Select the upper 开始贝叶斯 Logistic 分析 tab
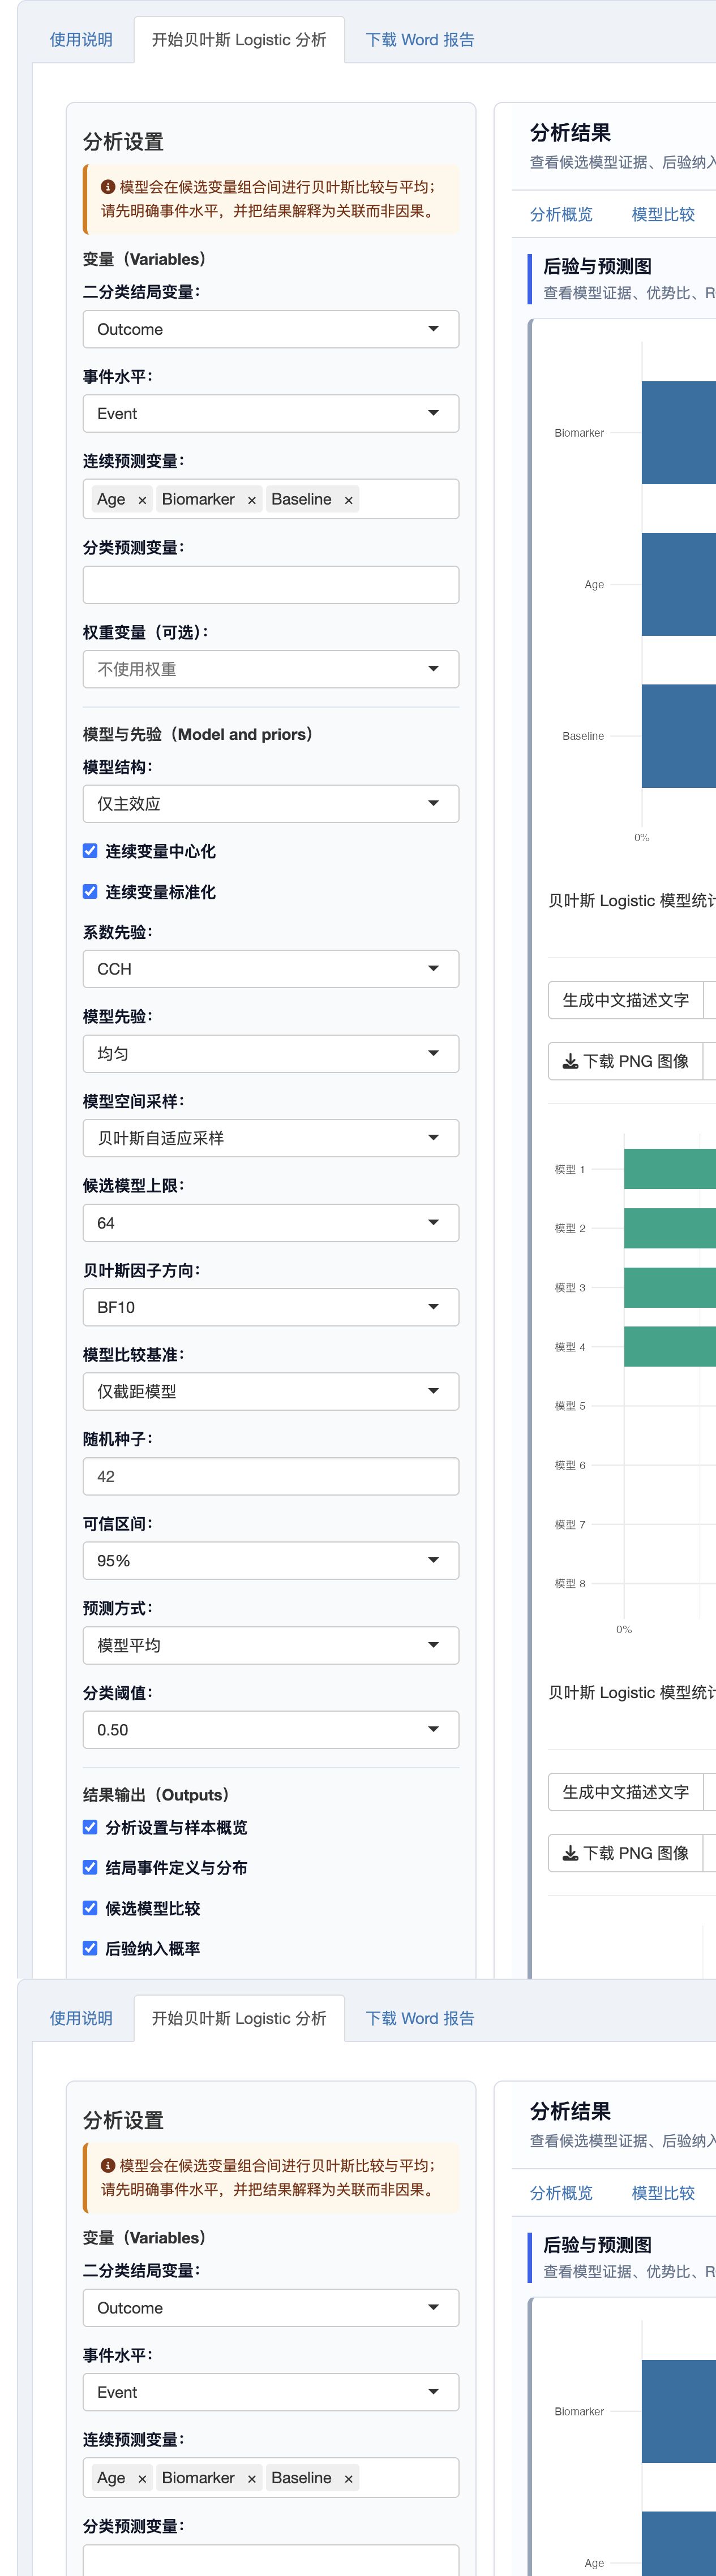Viewport: 716px width, 2576px height. click(x=239, y=40)
